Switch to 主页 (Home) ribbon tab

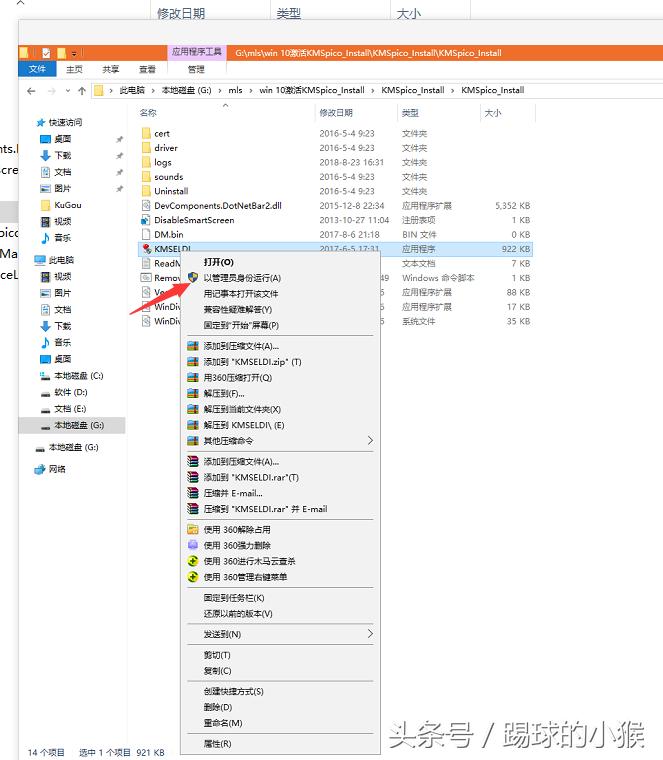pyautogui.click(x=74, y=69)
